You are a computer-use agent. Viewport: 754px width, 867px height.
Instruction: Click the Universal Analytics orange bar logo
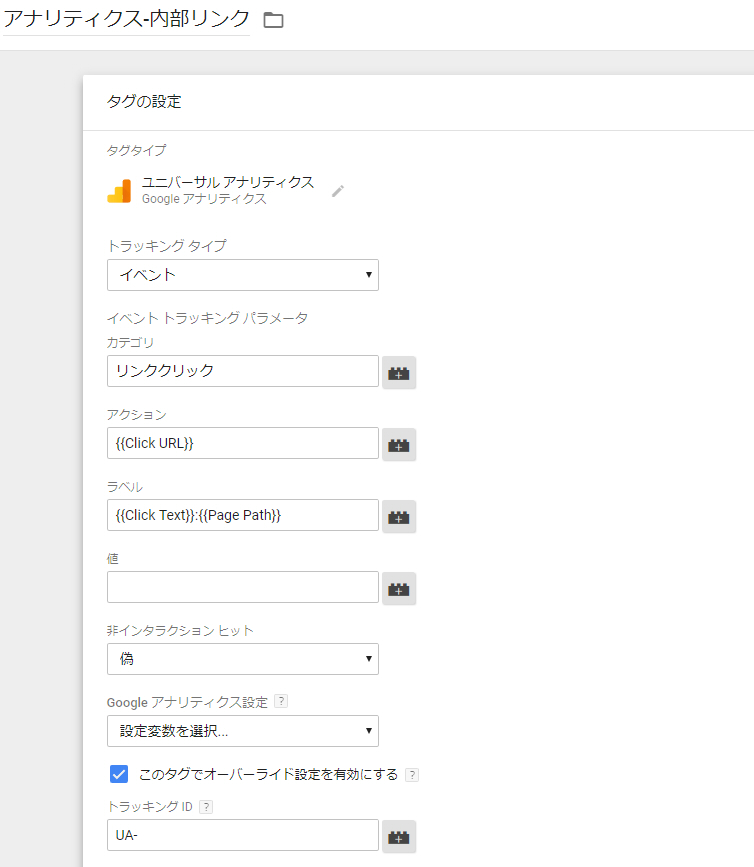(119, 191)
